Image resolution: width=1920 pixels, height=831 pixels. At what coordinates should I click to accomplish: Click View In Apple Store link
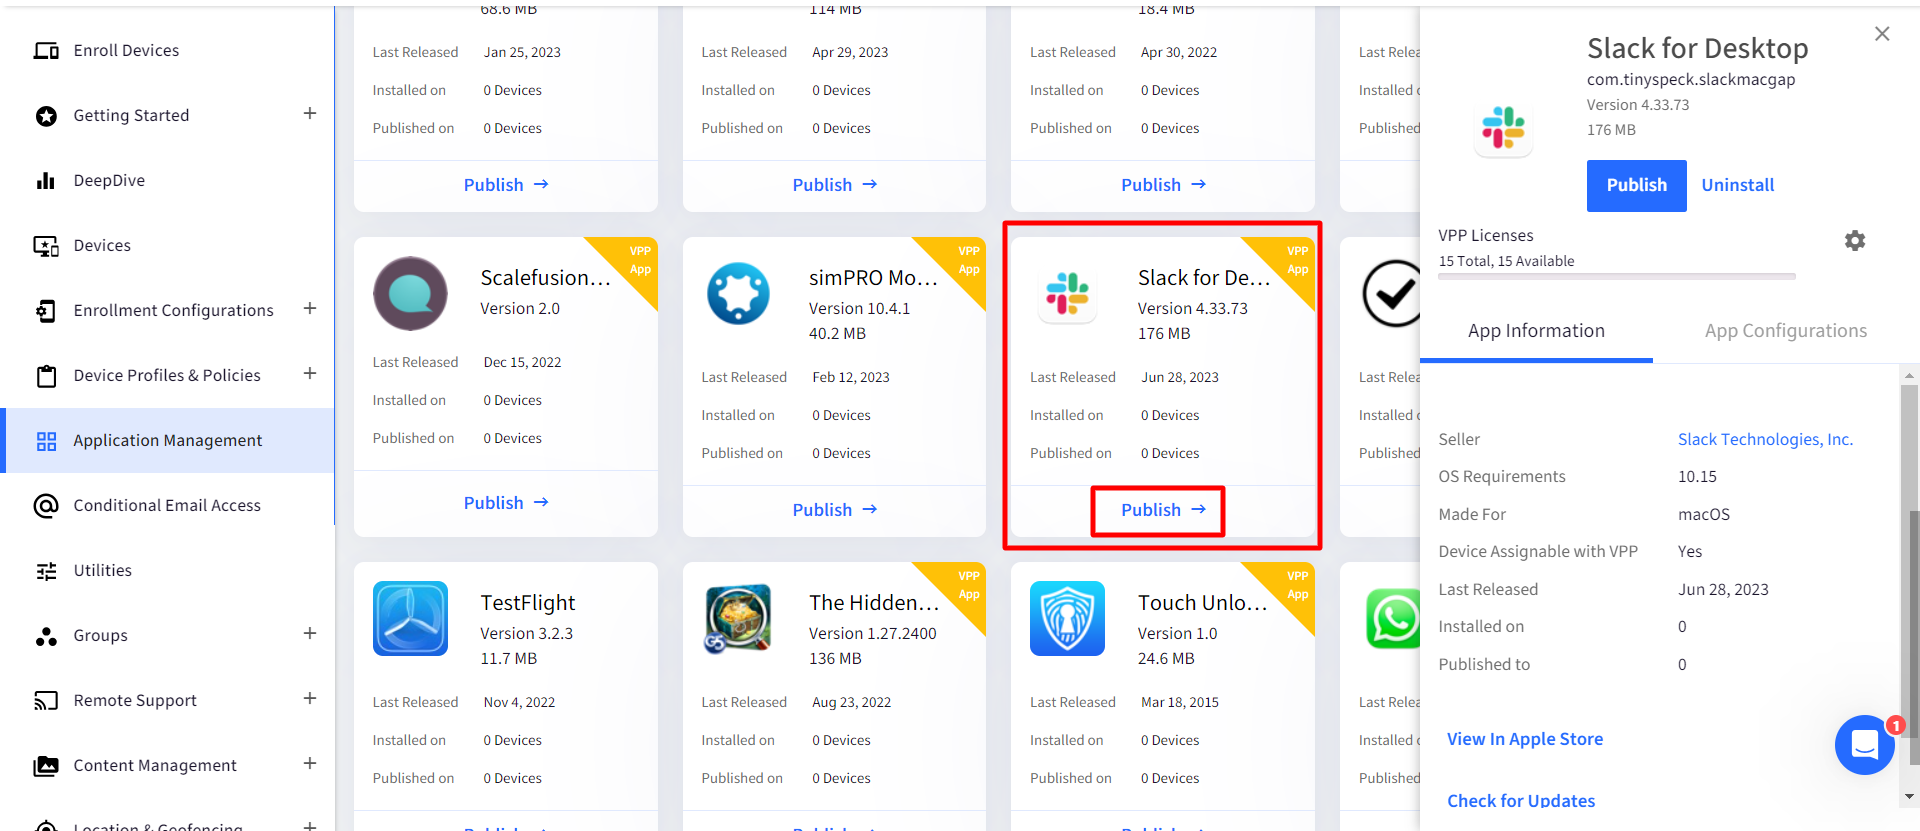(1524, 740)
